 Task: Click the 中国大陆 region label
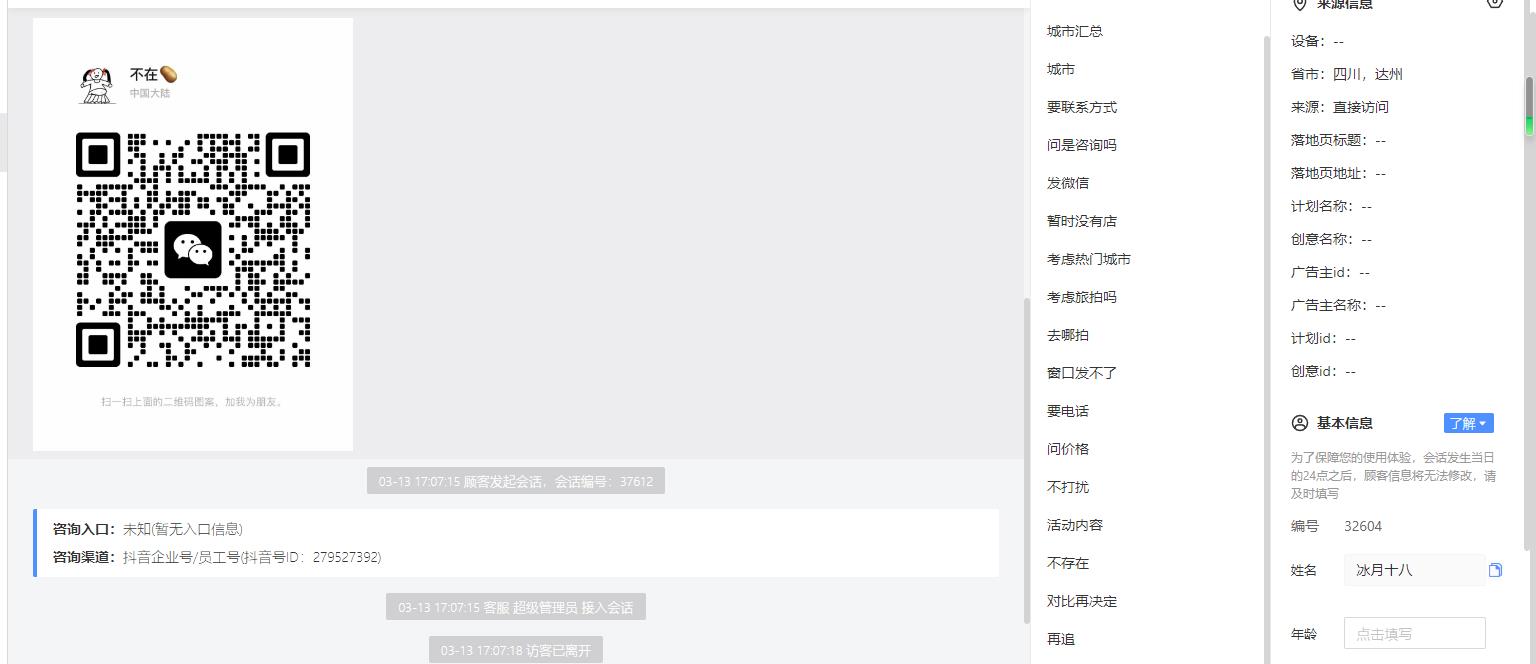coord(150,93)
